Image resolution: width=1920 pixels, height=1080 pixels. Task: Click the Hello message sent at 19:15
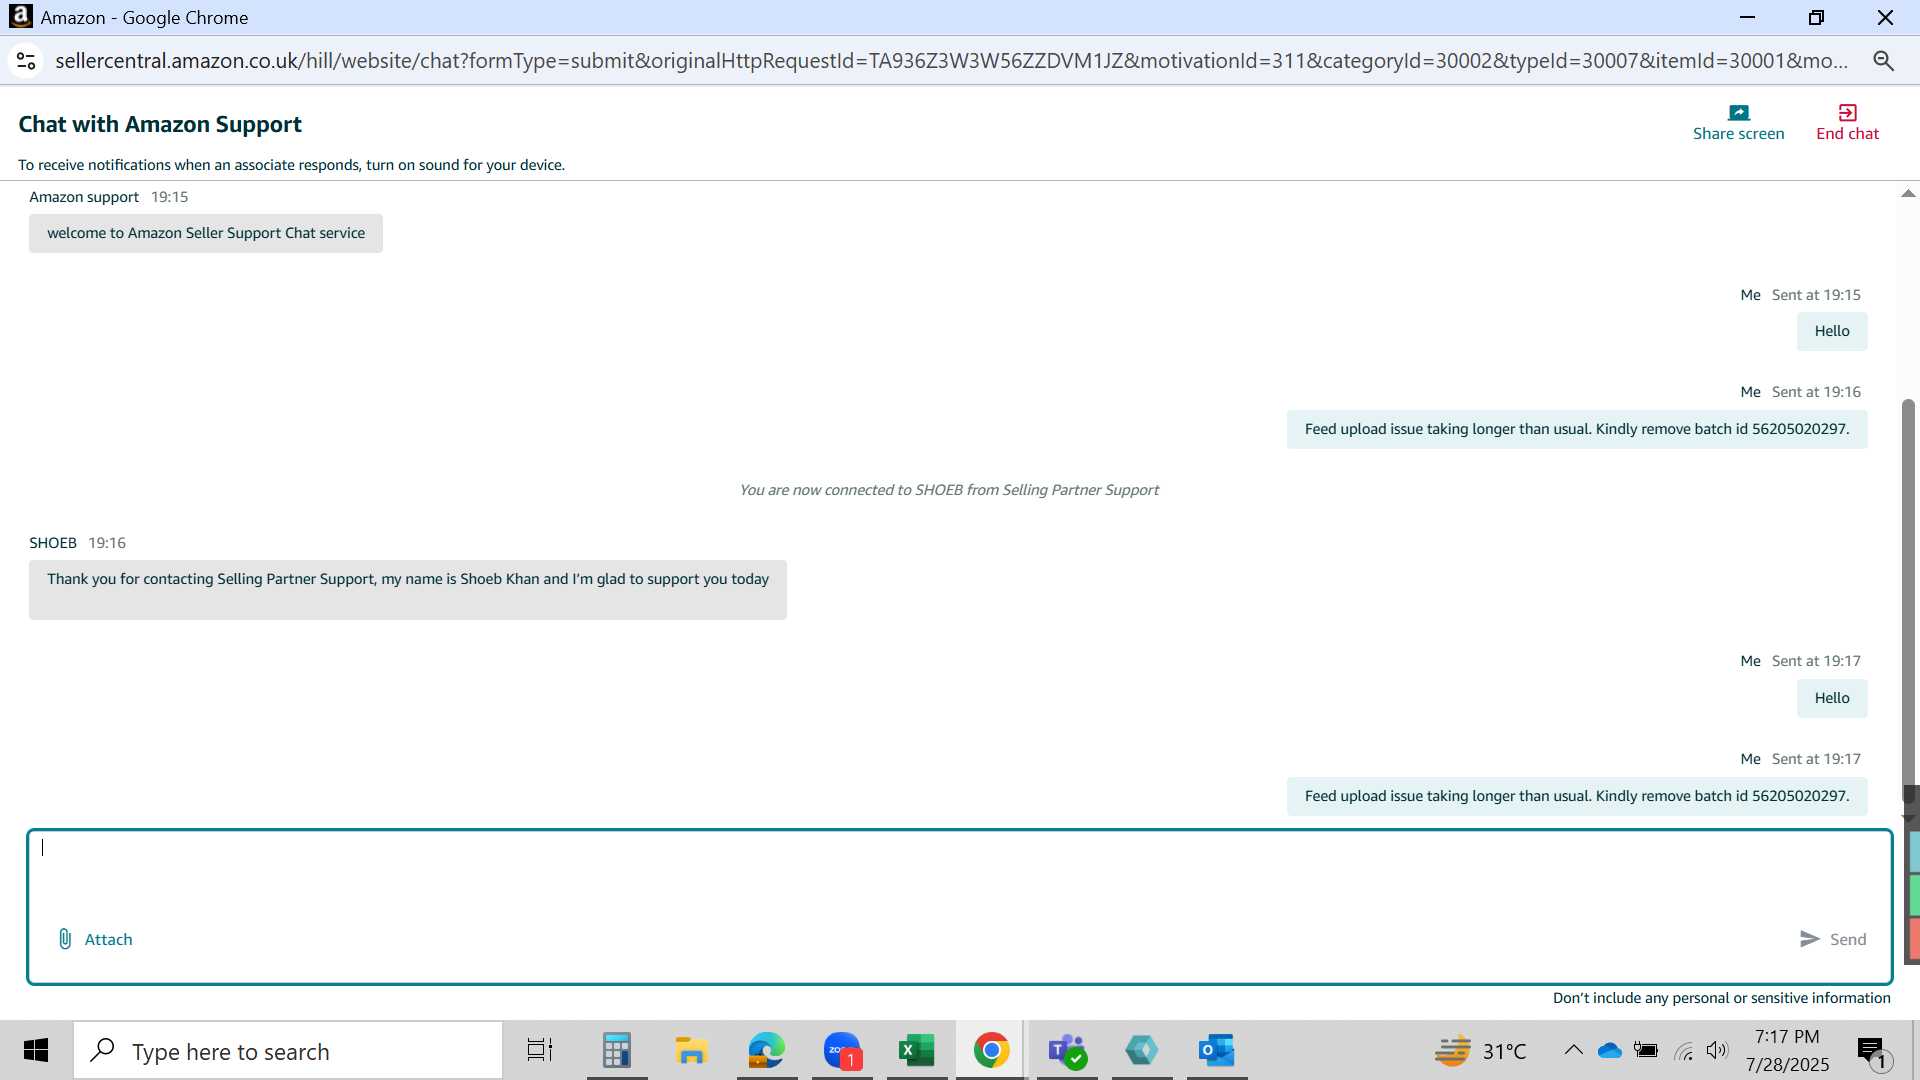point(1832,331)
